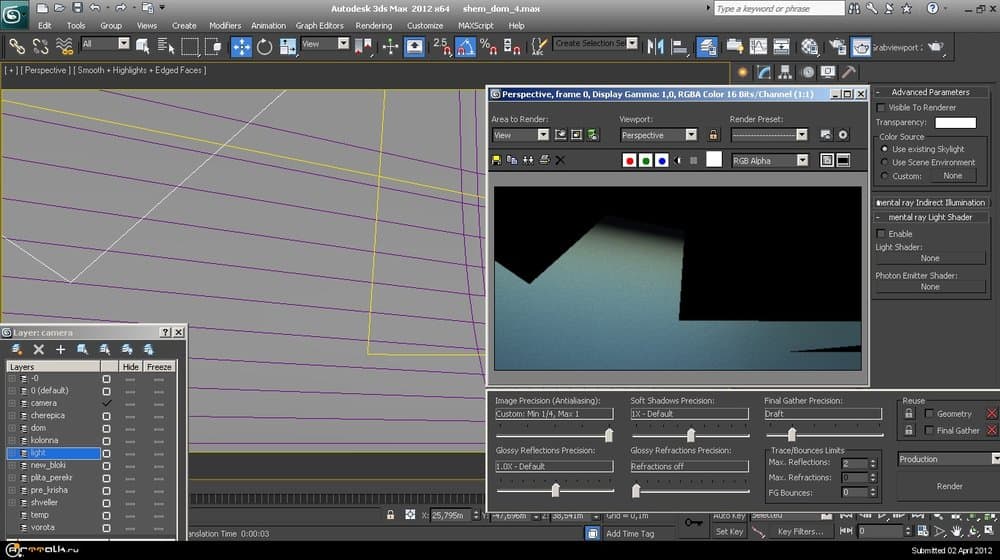Viewport: 1000px width, 560px height.
Task: Open the Area to Render dropdown
Action: point(520,135)
